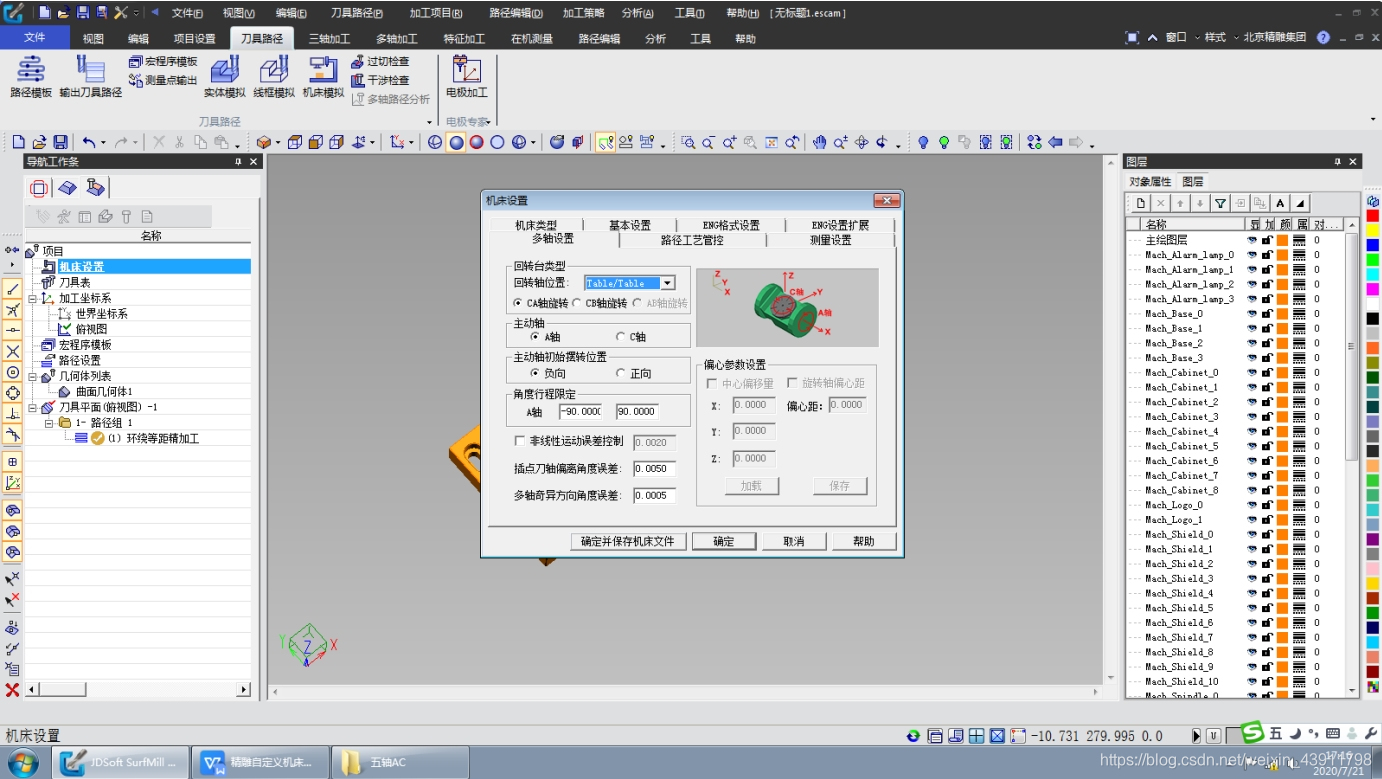This screenshot has height=779, width=1382.
Task: Collapse the 加工坐标系 tree node
Action: coord(32,298)
